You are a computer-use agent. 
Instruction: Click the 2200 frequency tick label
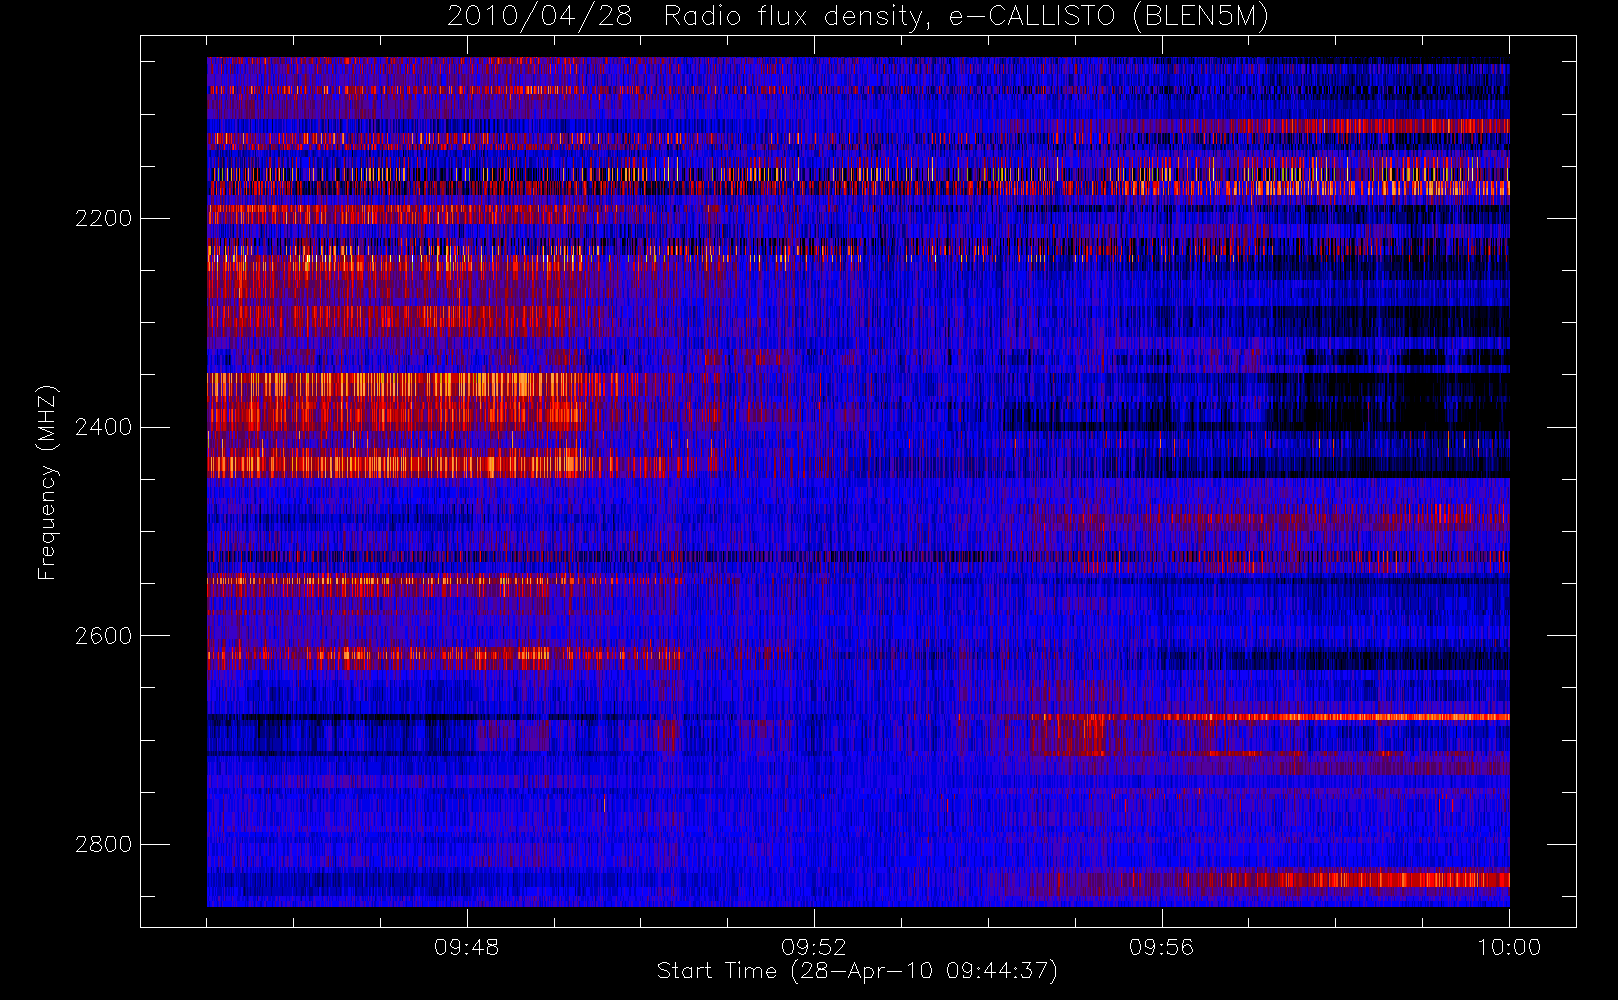(x=104, y=218)
